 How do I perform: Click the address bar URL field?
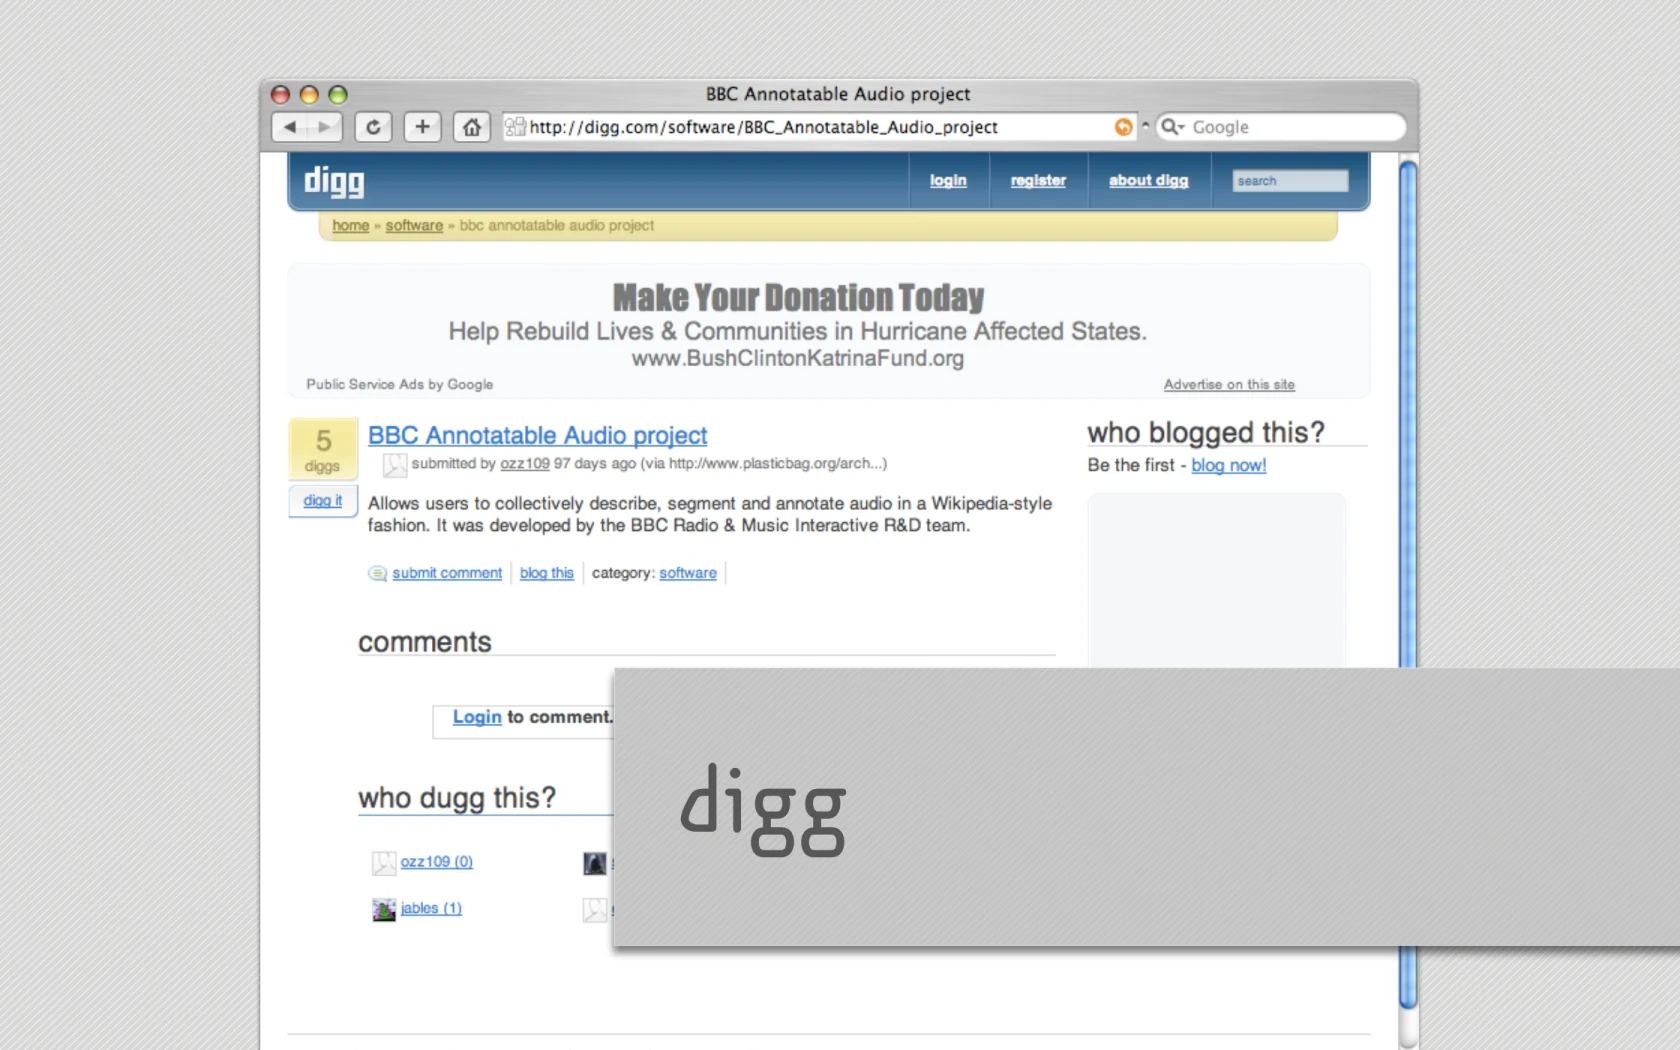click(x=820, y=127)
